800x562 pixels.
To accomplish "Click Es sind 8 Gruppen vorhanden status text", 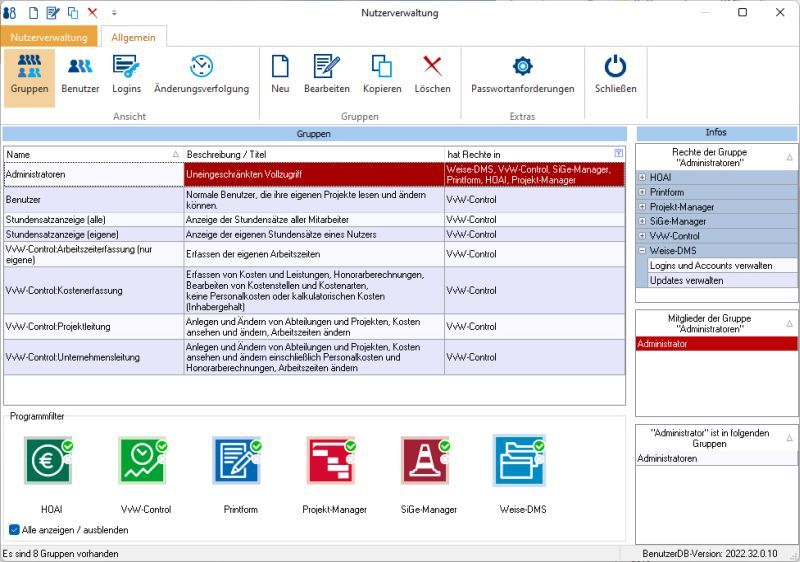I will click(61, 554).
